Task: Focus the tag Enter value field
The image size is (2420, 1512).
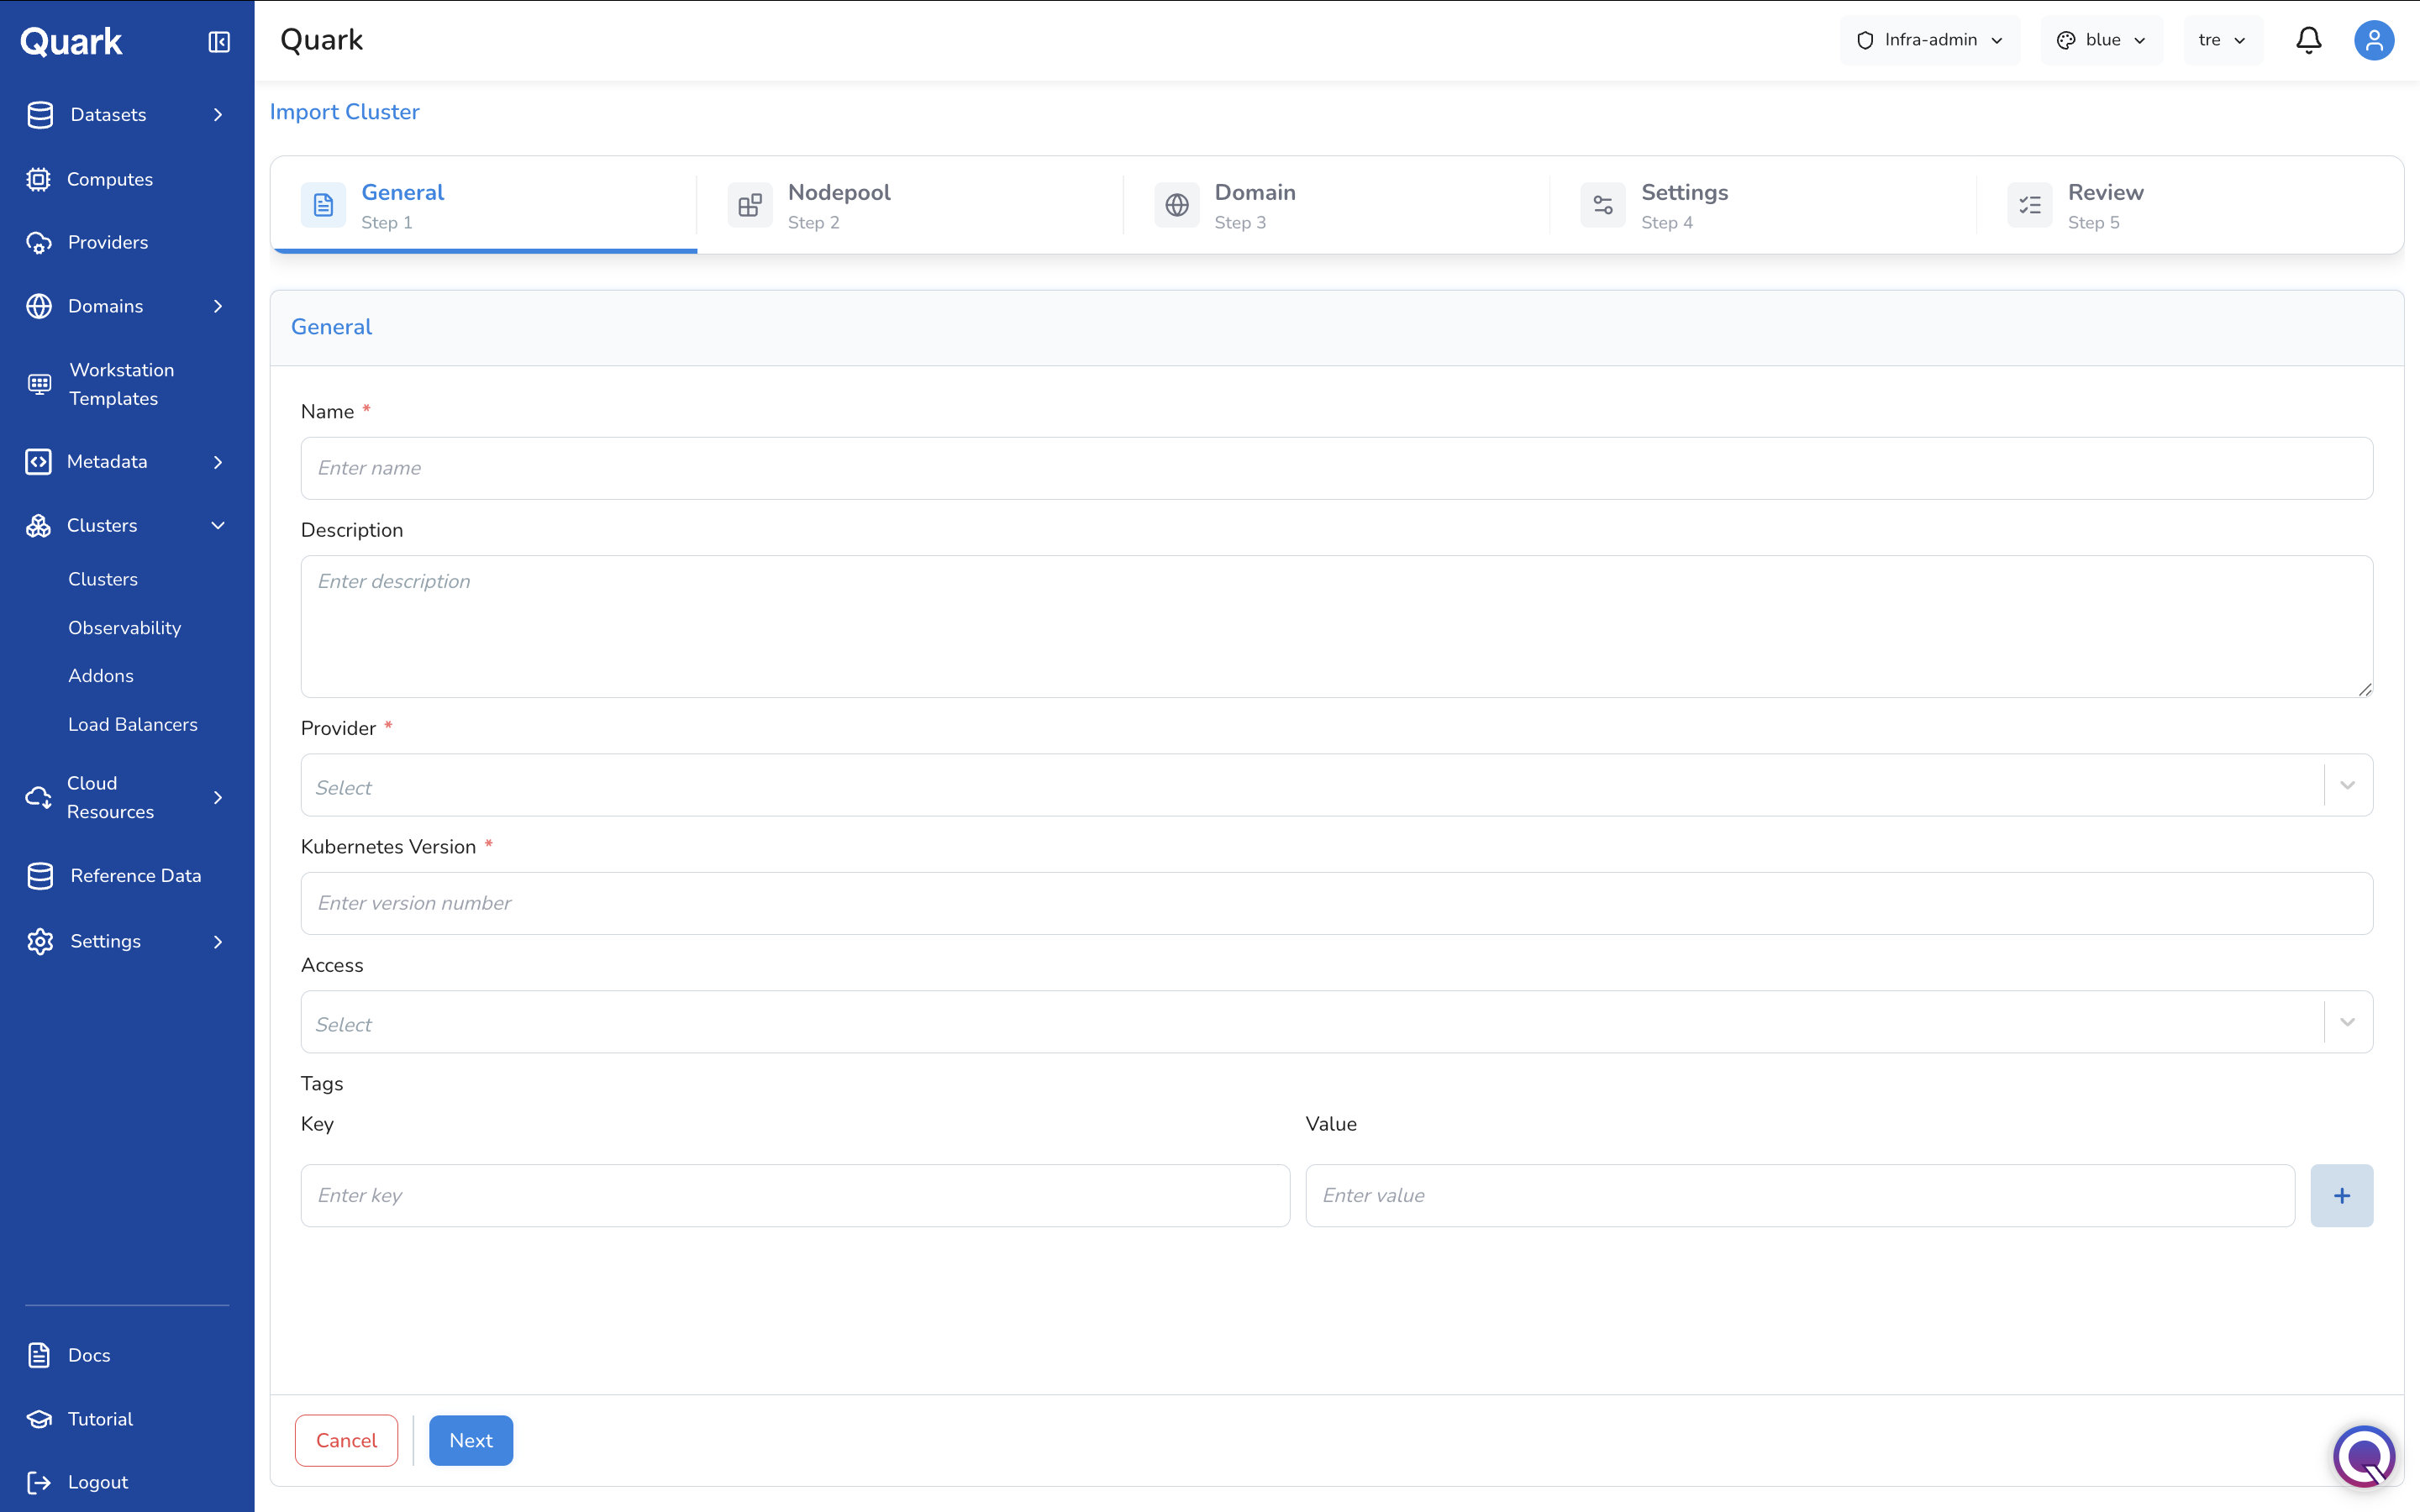Action: (x=1800, y=1195)
